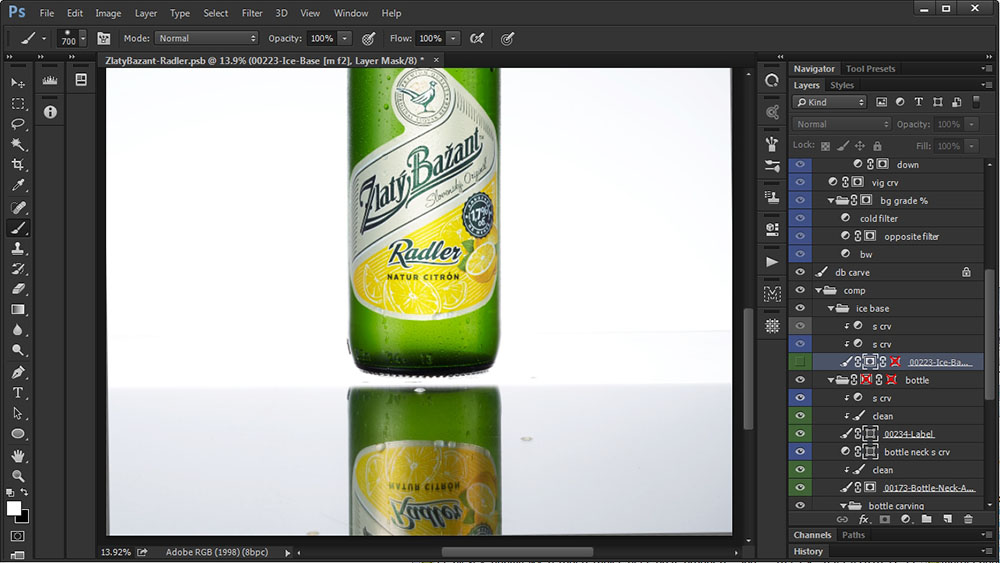
Task: Select the Hand tool
Action: pos(18,455)
